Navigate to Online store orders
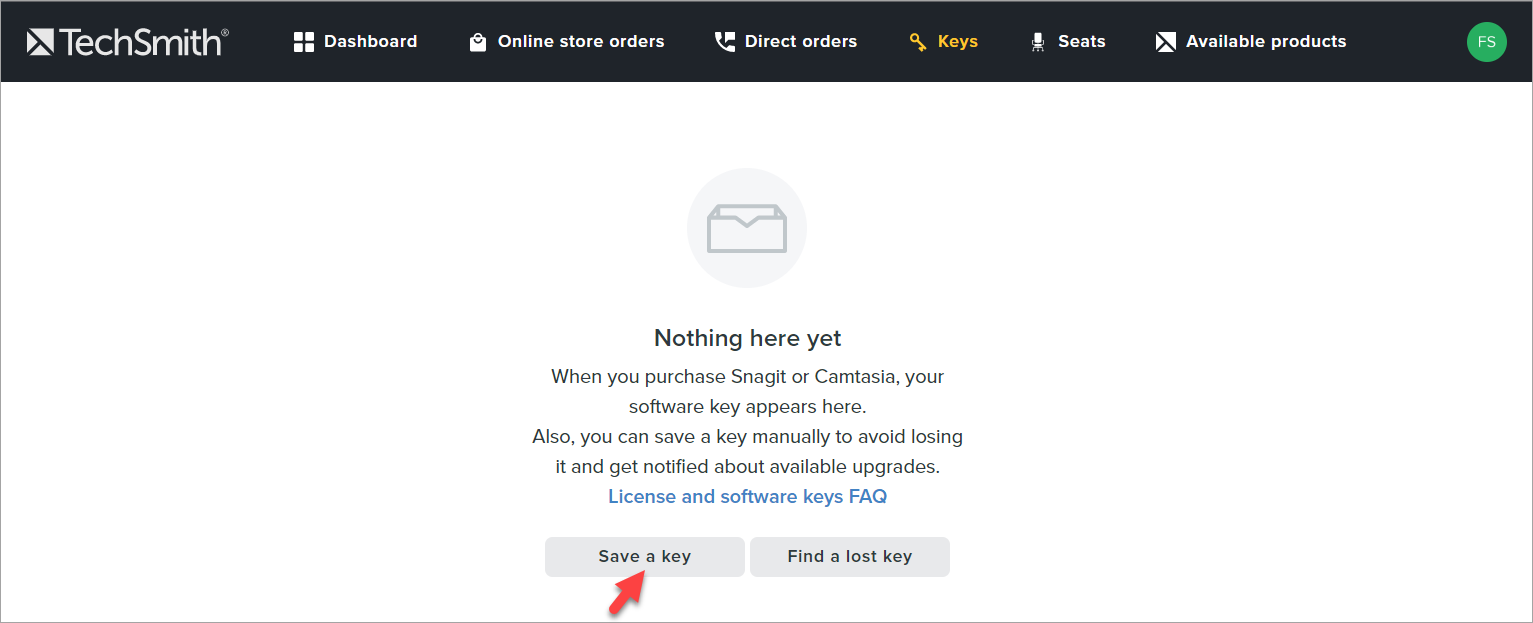The image size is (1533, 623). pos(579,41)
